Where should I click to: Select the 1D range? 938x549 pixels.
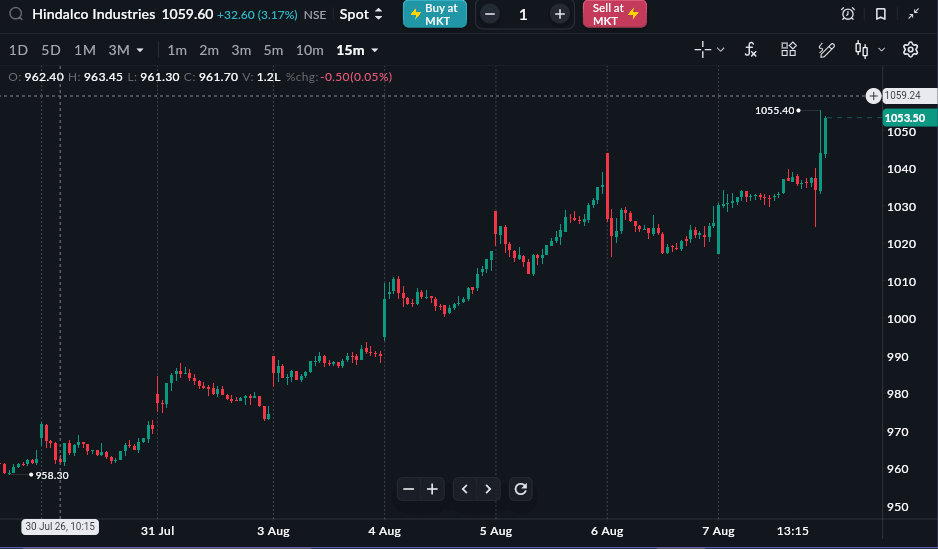(19, 50)
